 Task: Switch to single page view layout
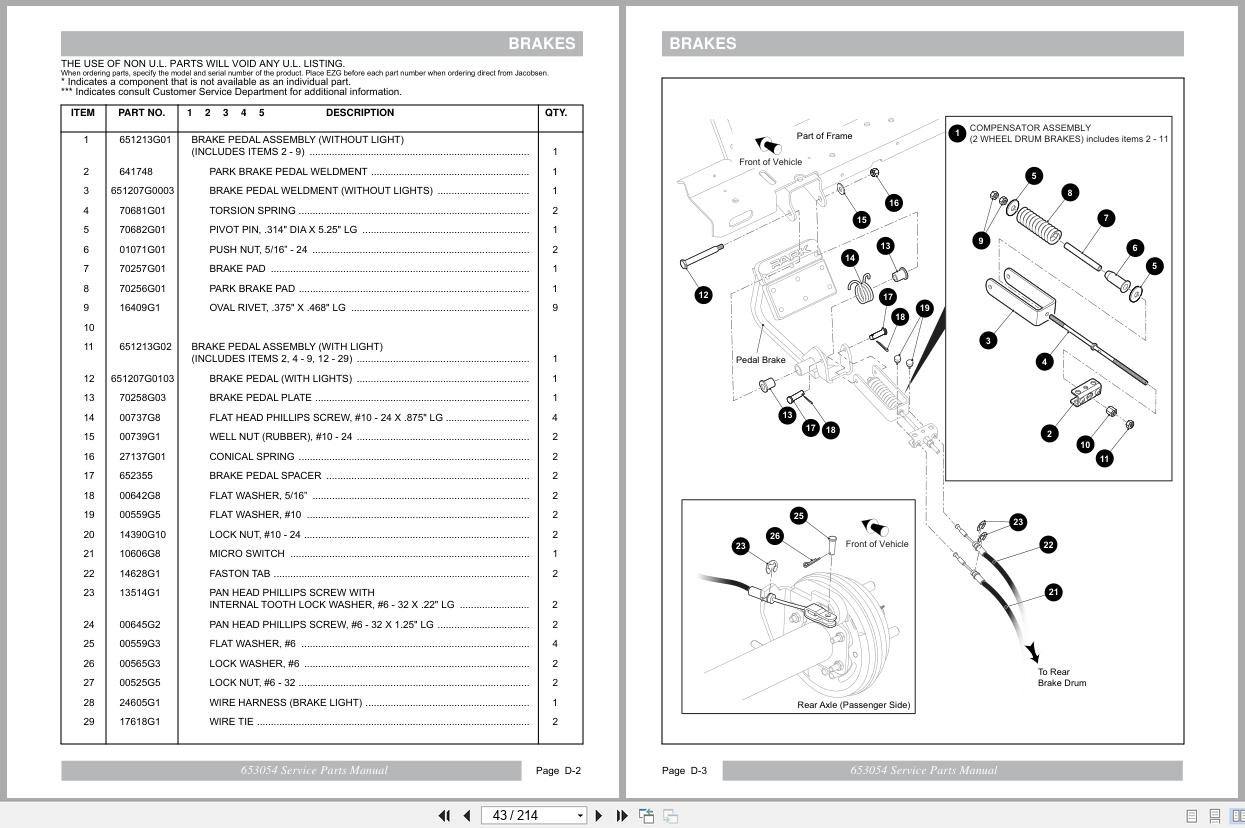(x=1192, y=816)
